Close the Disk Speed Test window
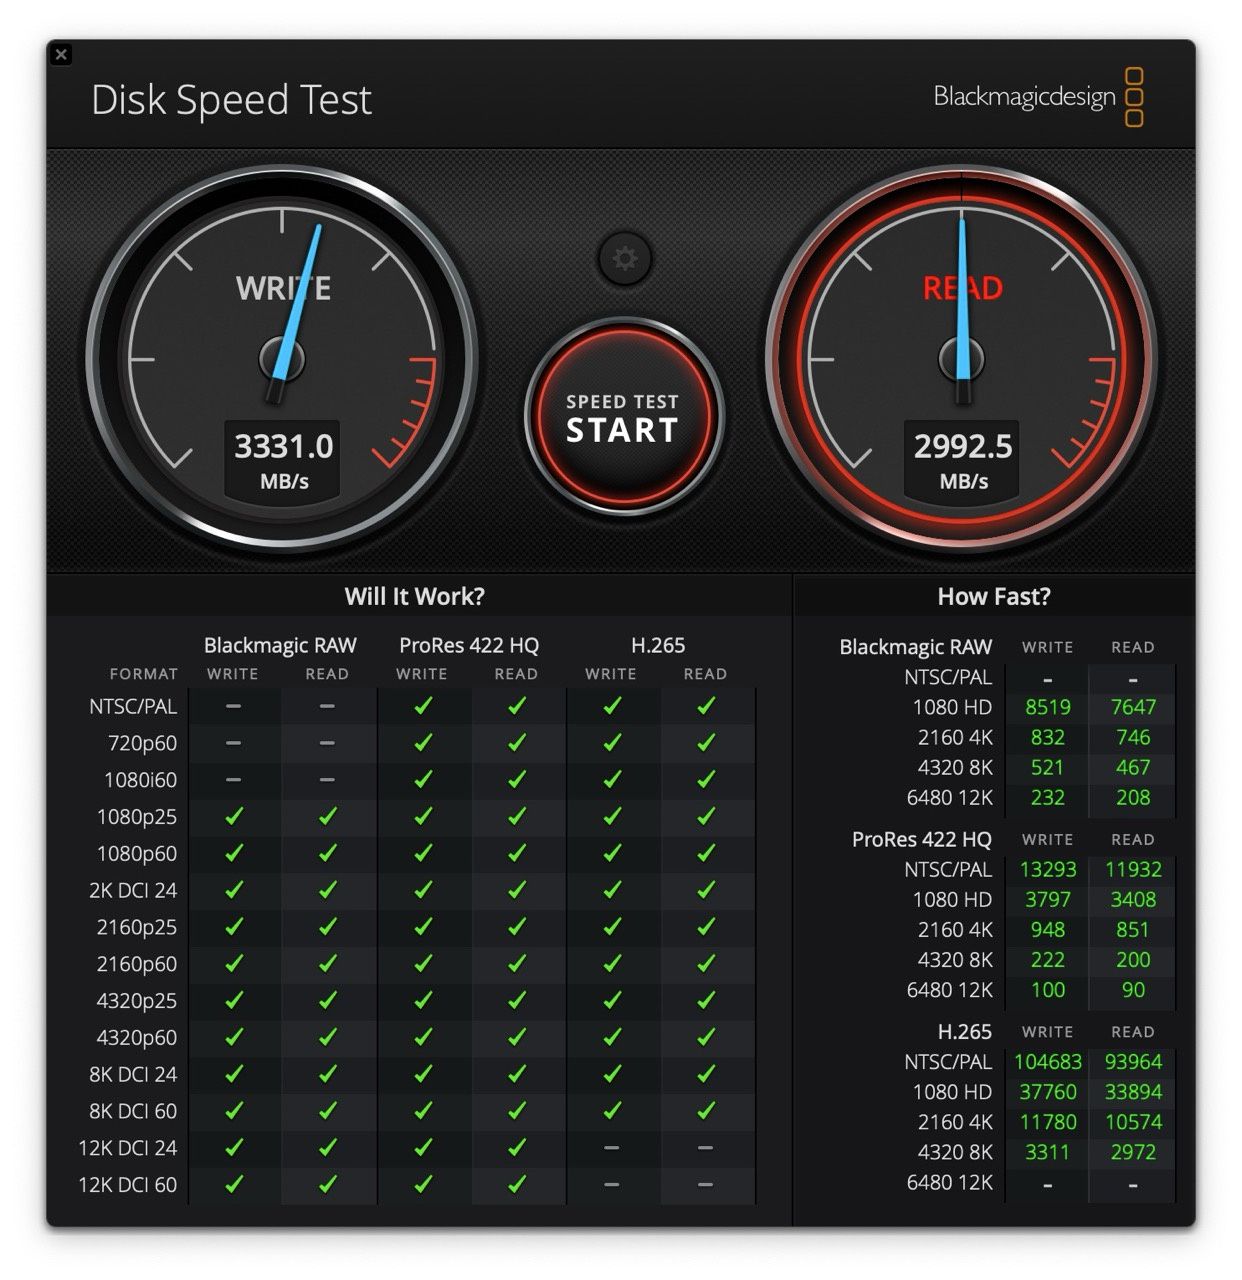 (x=61, y=54)
